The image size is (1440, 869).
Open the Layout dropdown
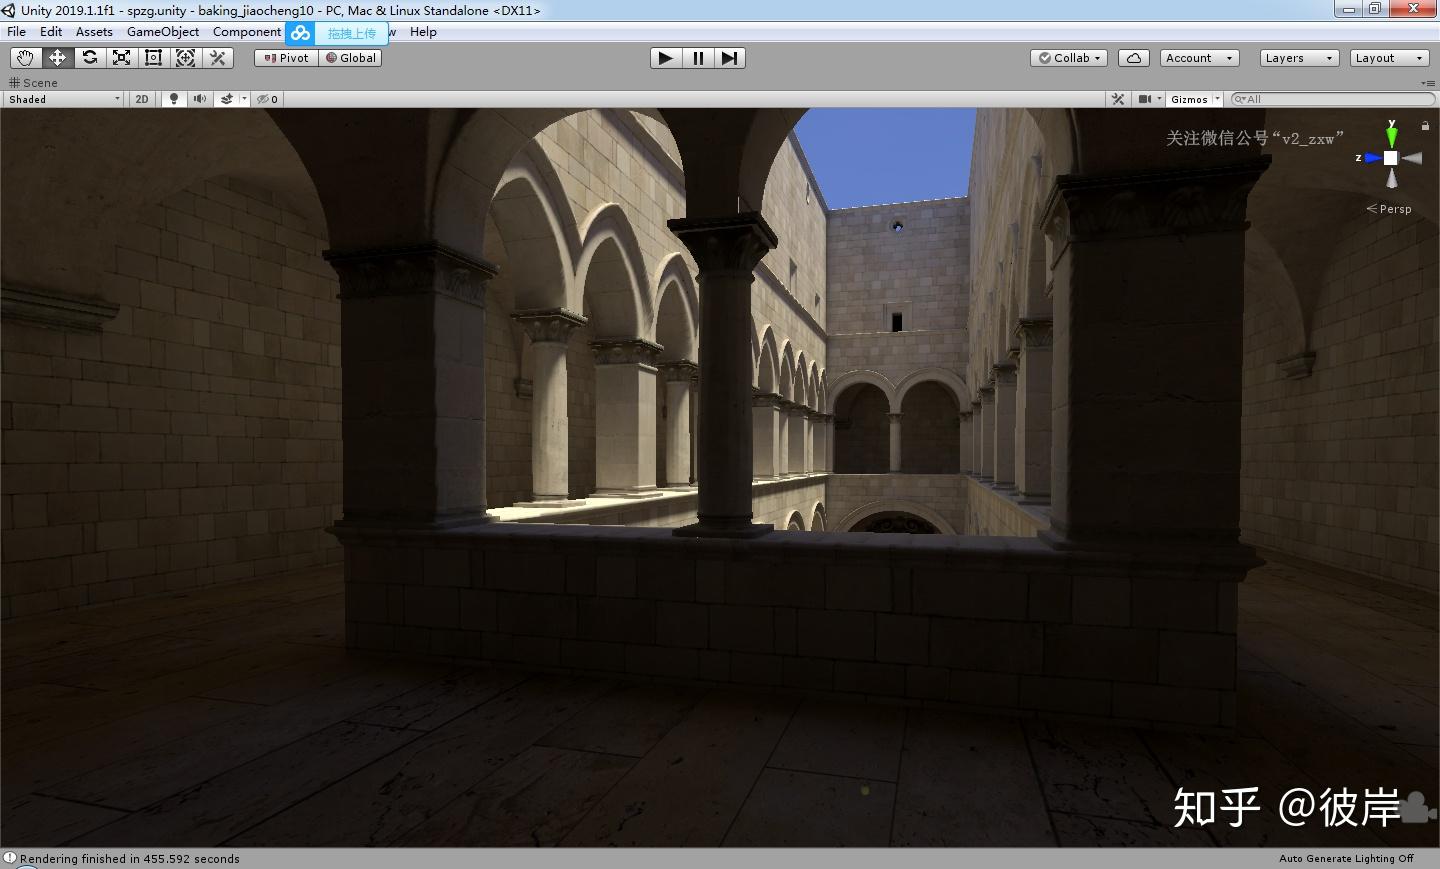pos(1388,58)
